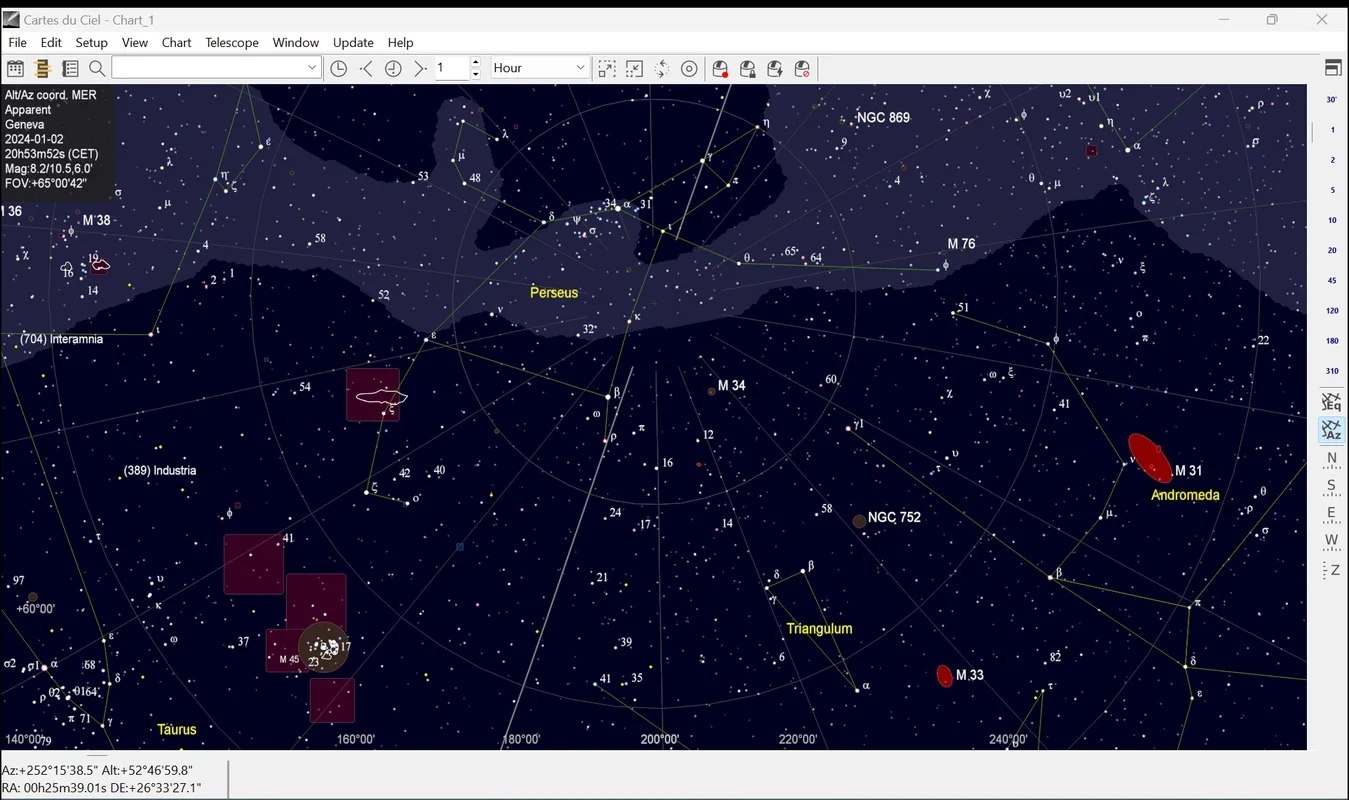
Task: Switch to equatorial coordinates (Eq)
Action: [1331, 402]
